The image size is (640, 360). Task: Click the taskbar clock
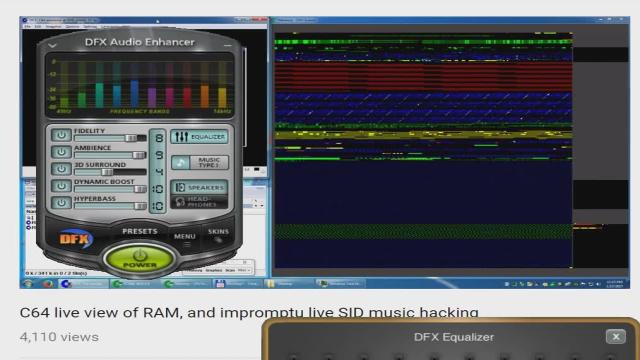click(614, 283)
